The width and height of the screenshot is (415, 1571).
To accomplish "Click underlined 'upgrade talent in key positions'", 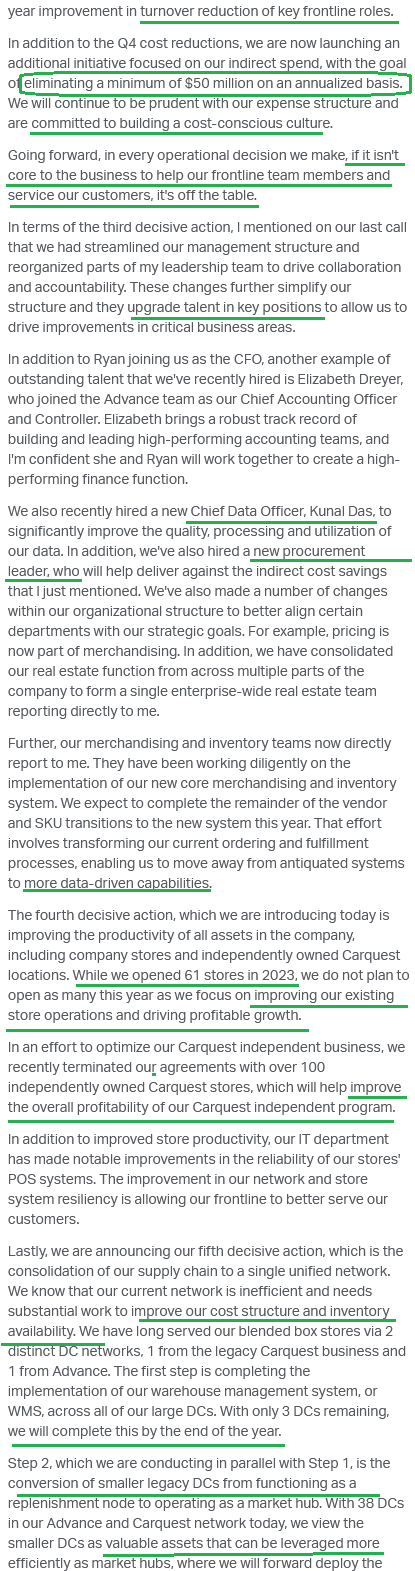I will pos(225,307).
